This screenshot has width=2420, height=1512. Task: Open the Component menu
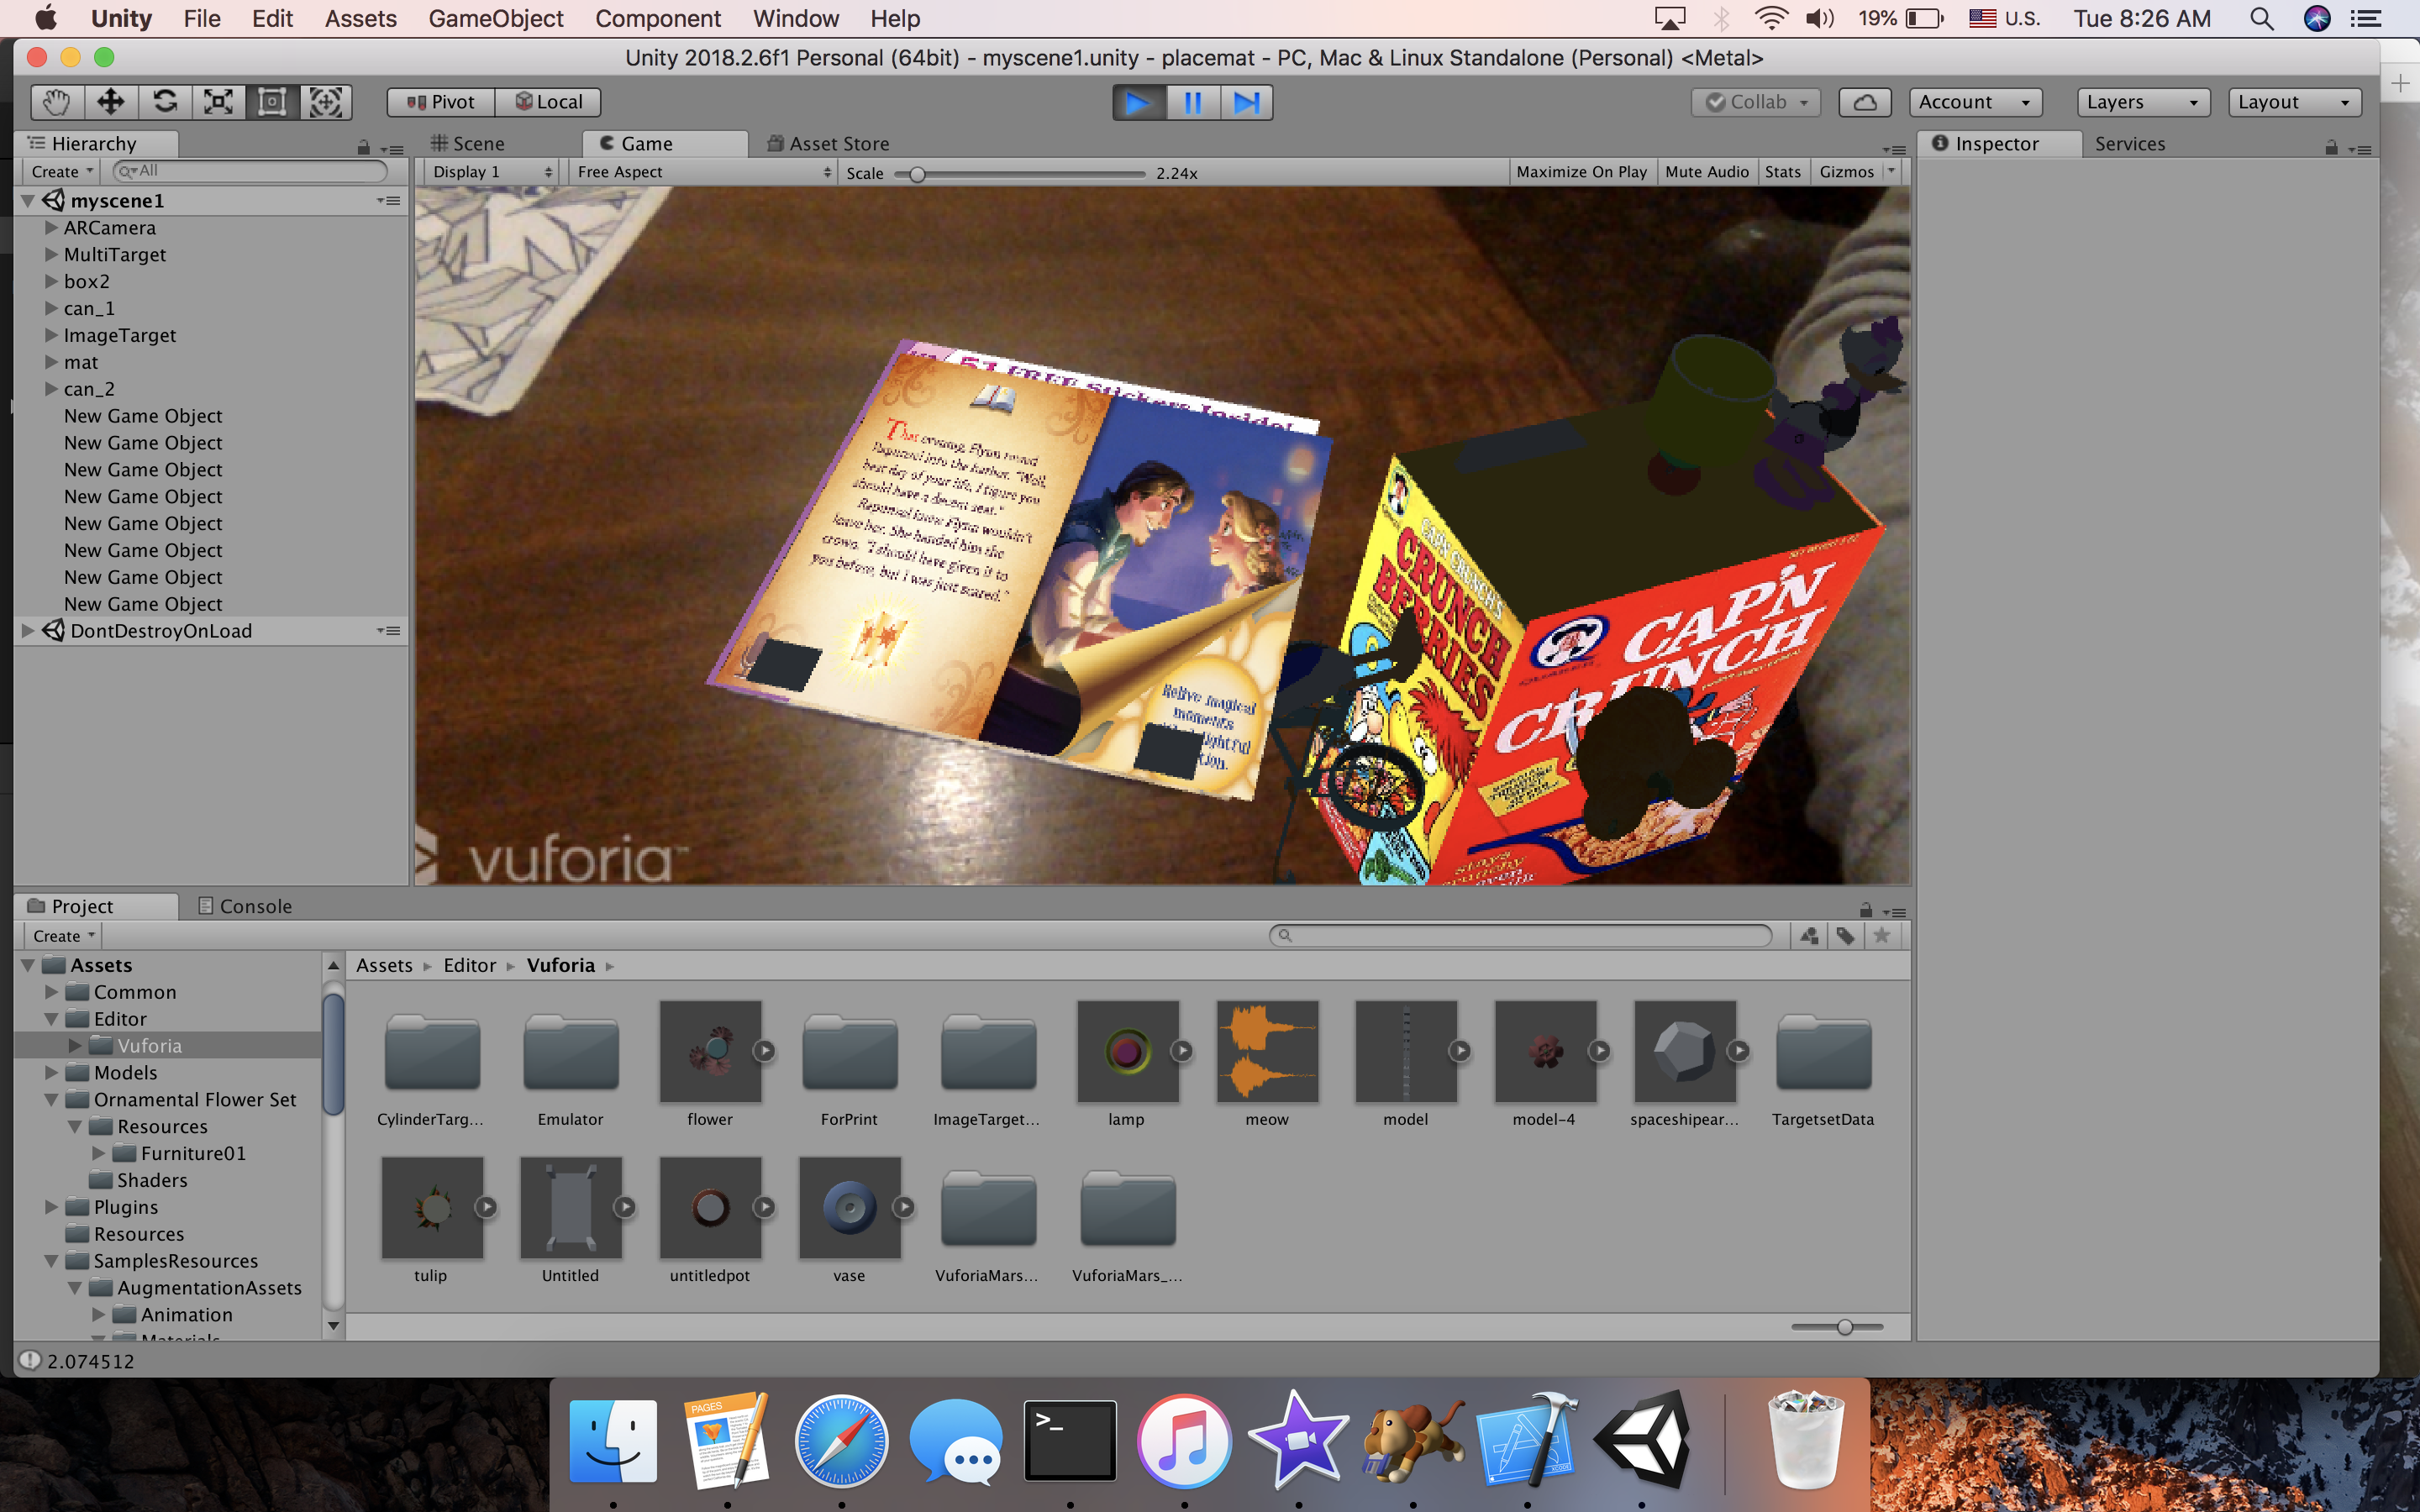(658, 19)
